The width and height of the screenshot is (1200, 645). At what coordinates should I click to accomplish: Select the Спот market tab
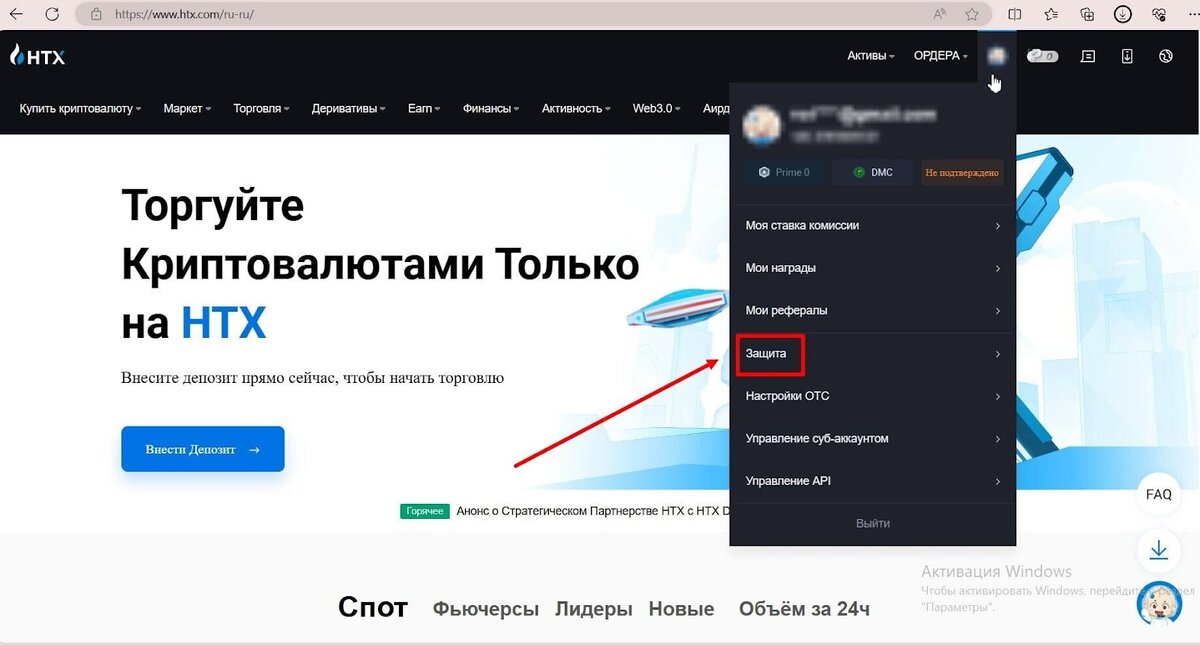(373, 607)
